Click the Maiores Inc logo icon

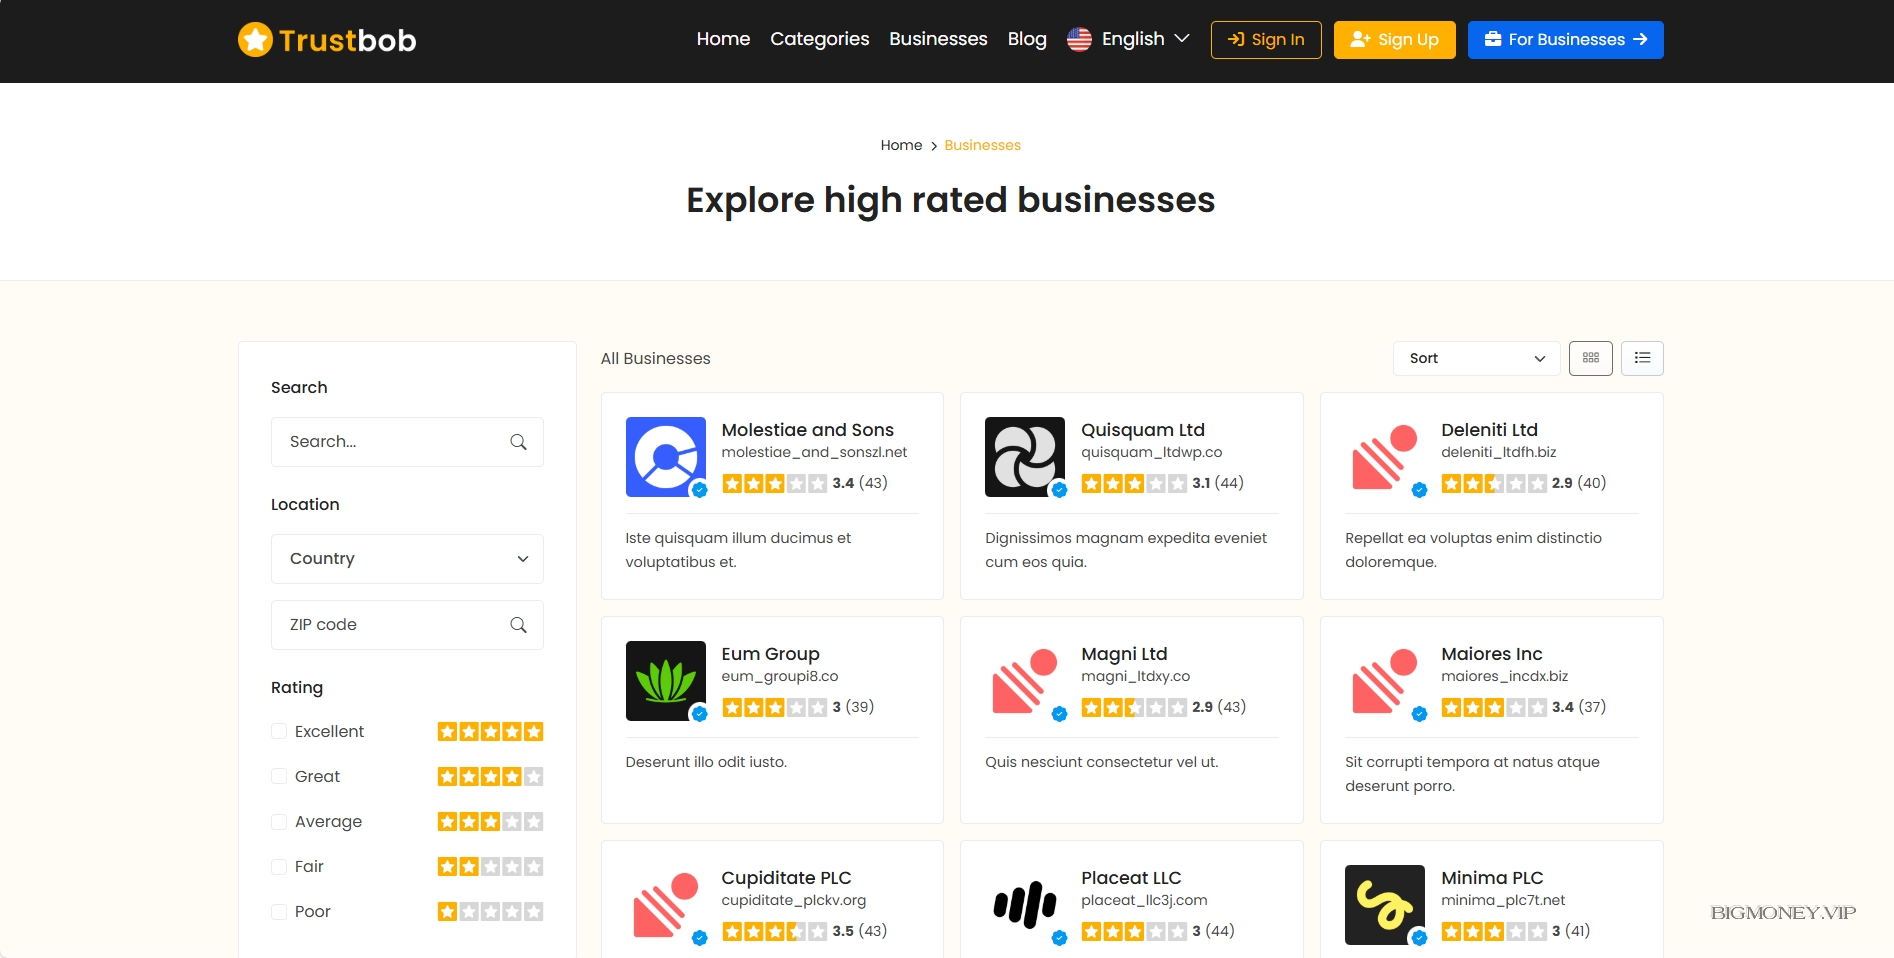[1385, 681]
